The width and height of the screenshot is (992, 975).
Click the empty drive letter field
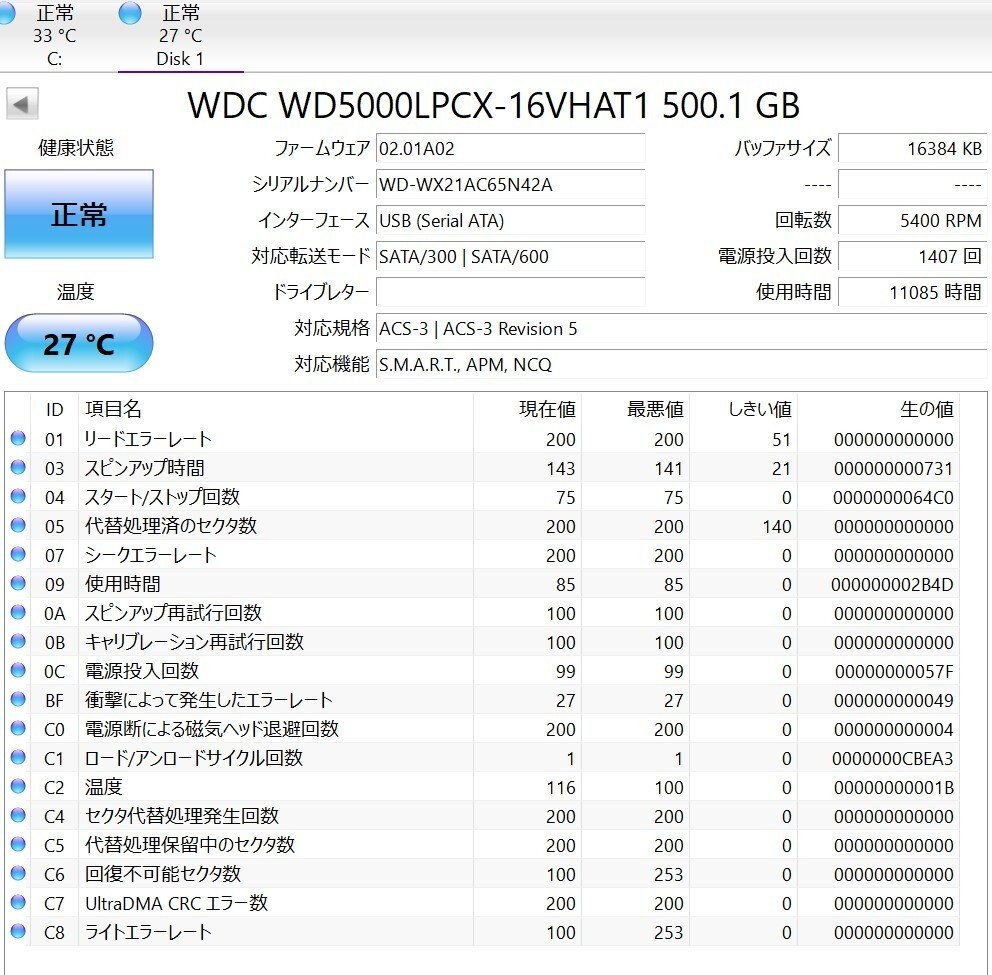coord(511,292)
